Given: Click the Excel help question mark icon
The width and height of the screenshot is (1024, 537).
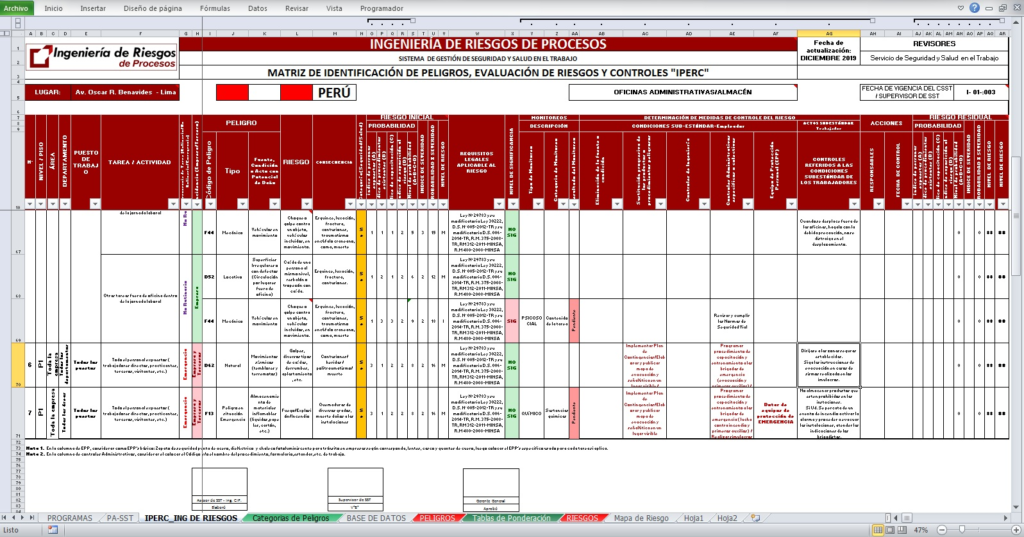Looking at the screenshot, I should [x=975, y=8].
